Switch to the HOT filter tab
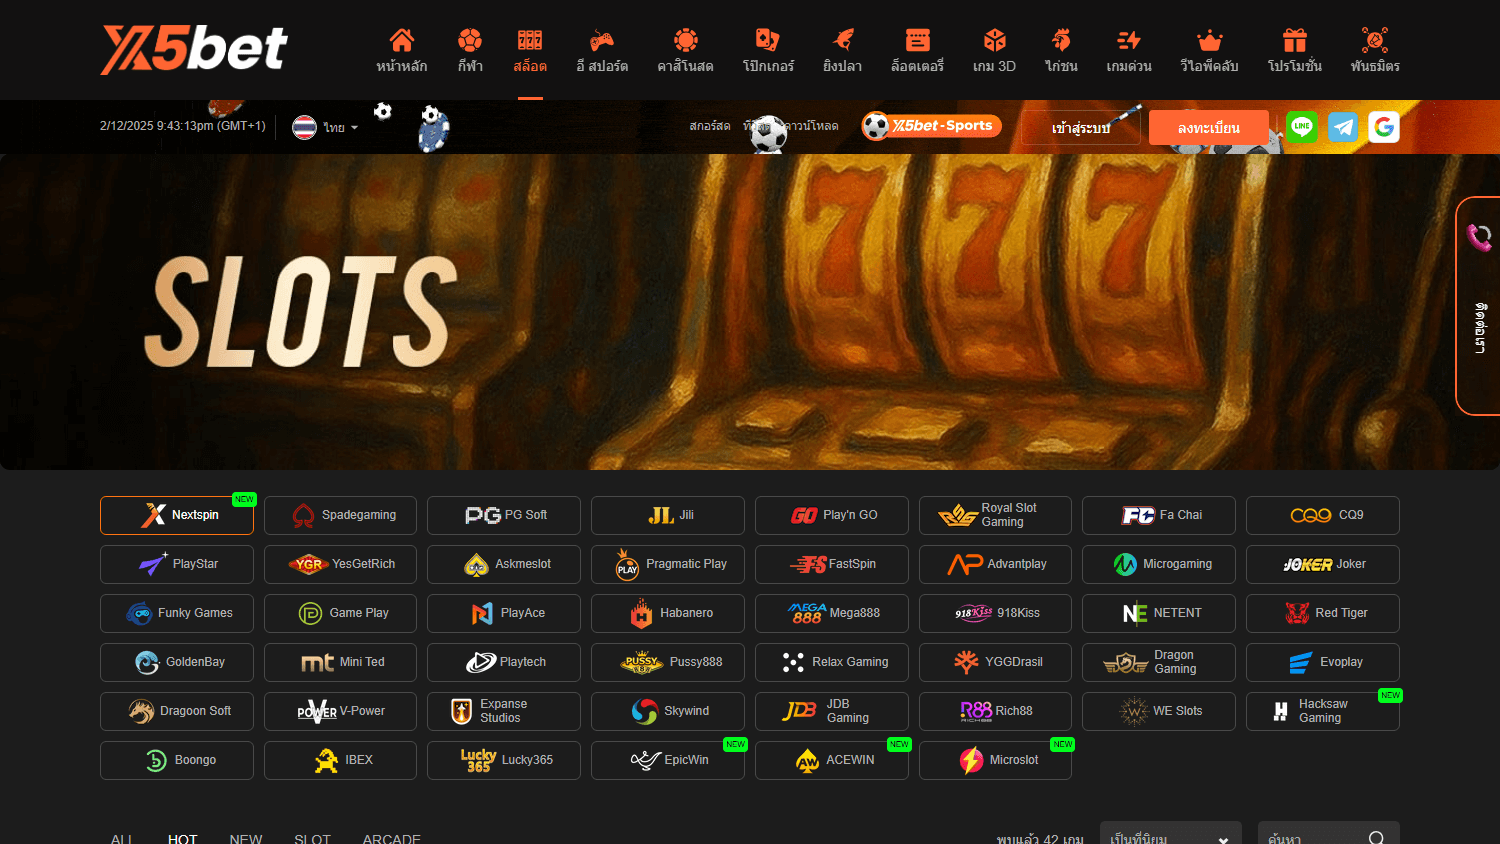This screenshot has height=844, width=1500. (182, 839)
